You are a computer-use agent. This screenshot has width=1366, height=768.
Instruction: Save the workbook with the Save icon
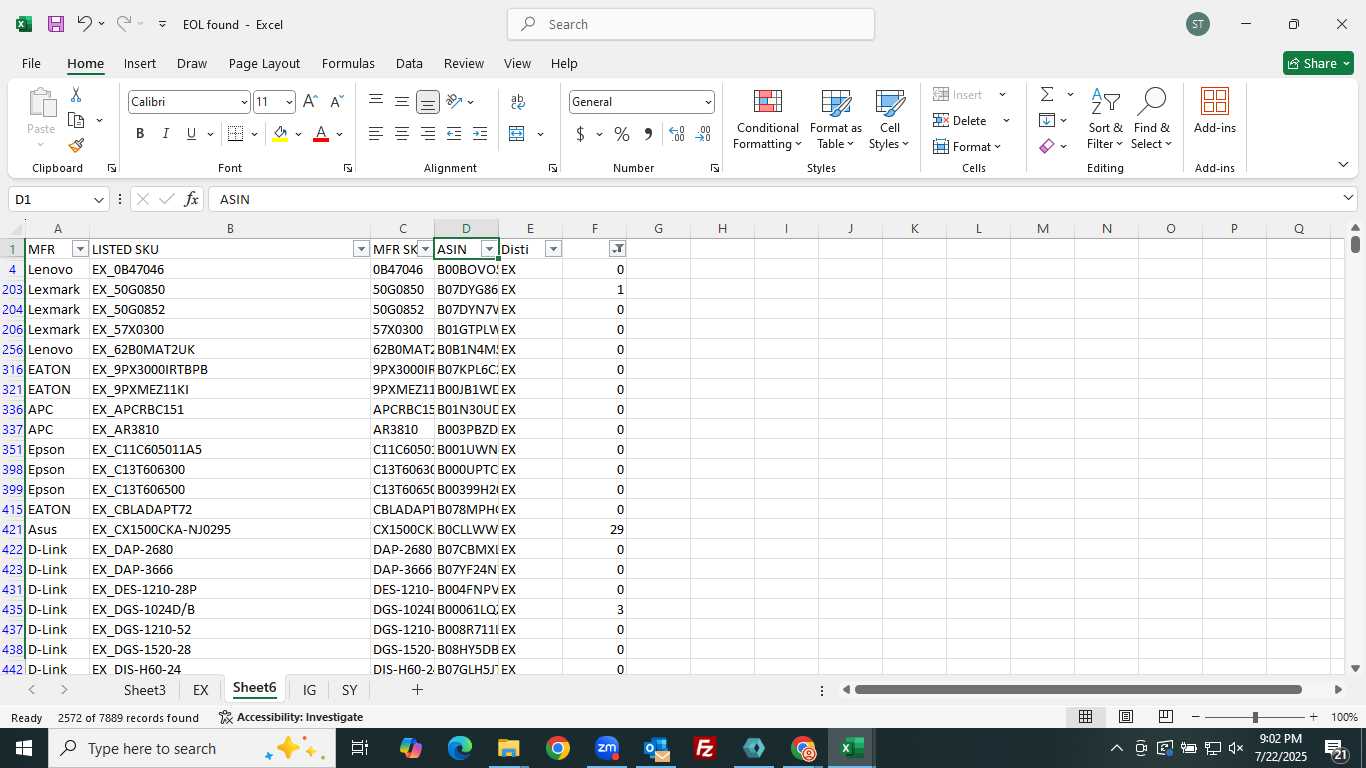pos(56,24)
